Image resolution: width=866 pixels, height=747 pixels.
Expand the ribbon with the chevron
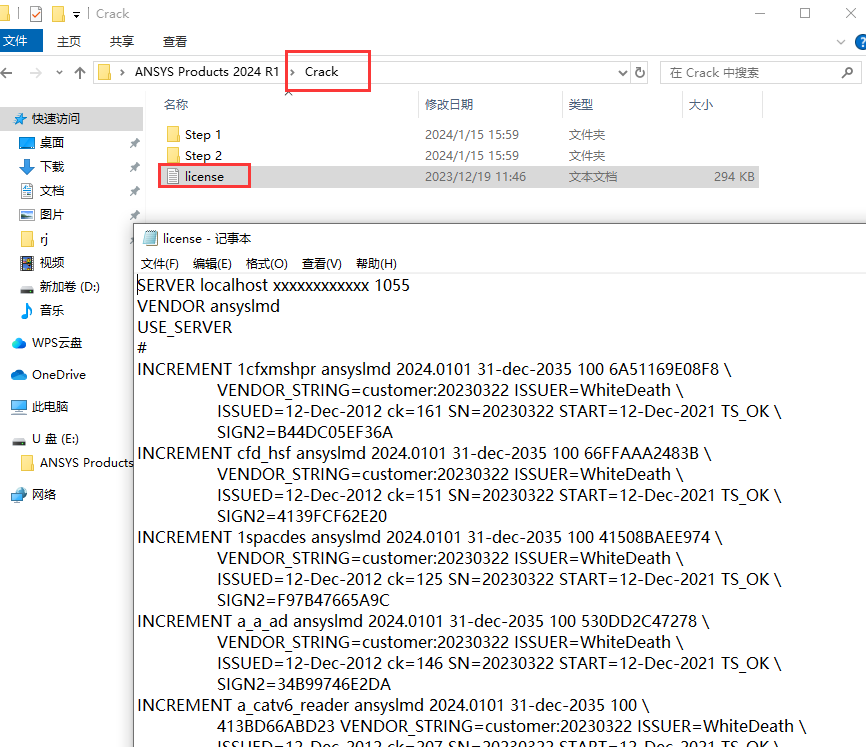[841, 42]
